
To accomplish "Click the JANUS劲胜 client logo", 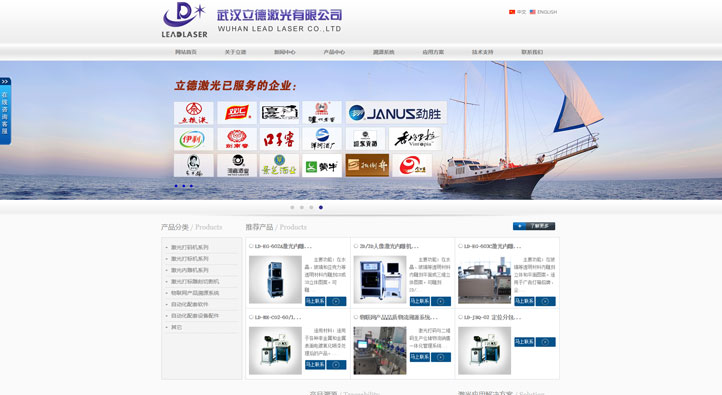I will click(x=396, y=113).
